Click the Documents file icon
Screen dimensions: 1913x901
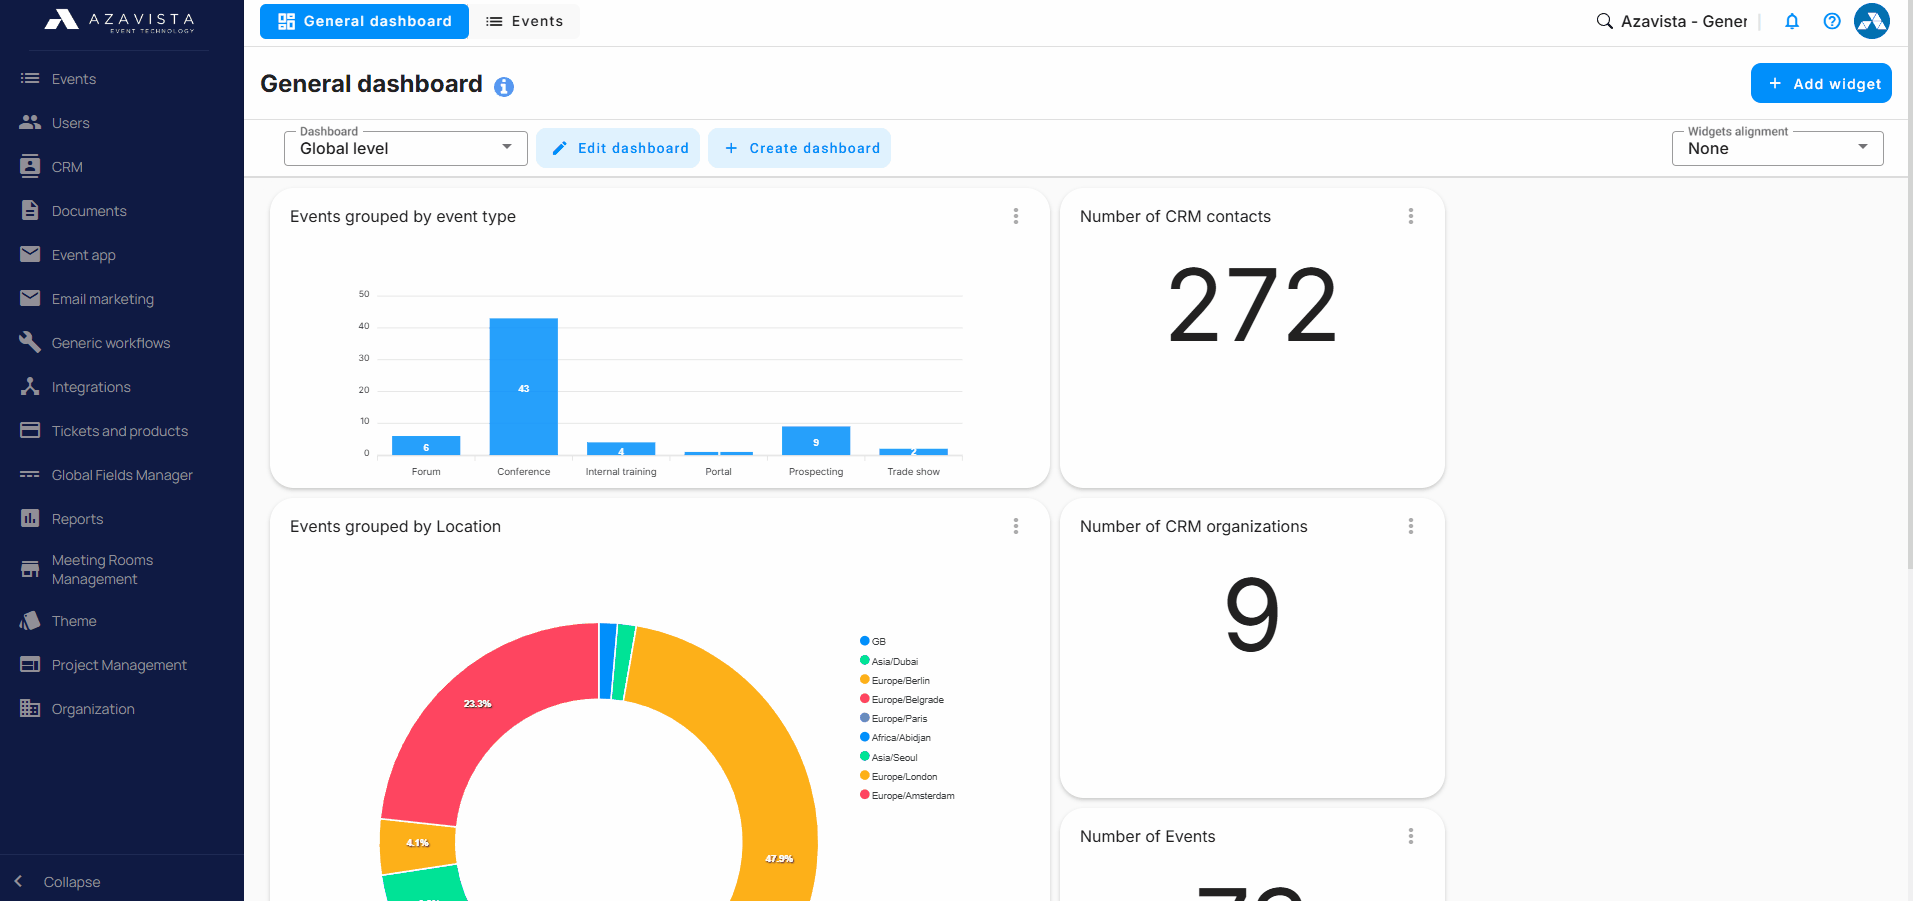[x=30, y=210]
